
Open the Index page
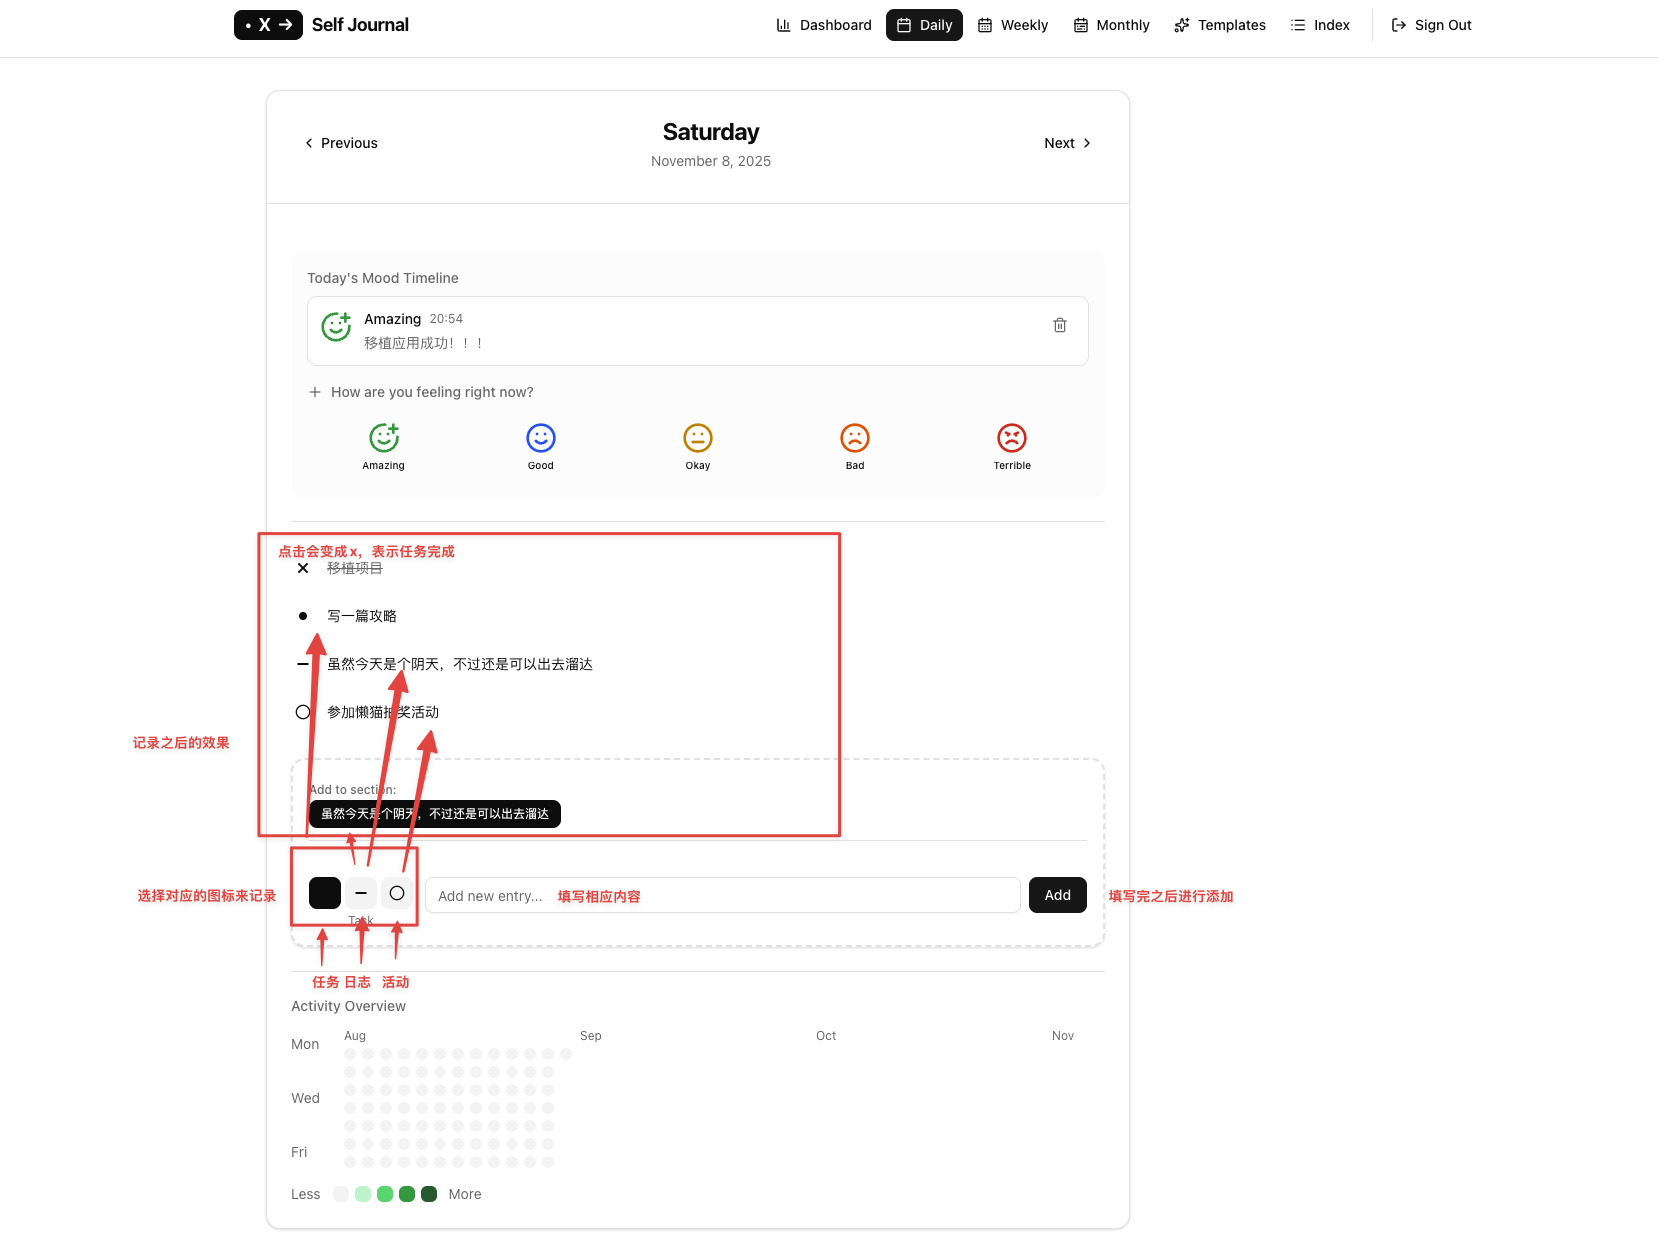tap(1320, 25)
